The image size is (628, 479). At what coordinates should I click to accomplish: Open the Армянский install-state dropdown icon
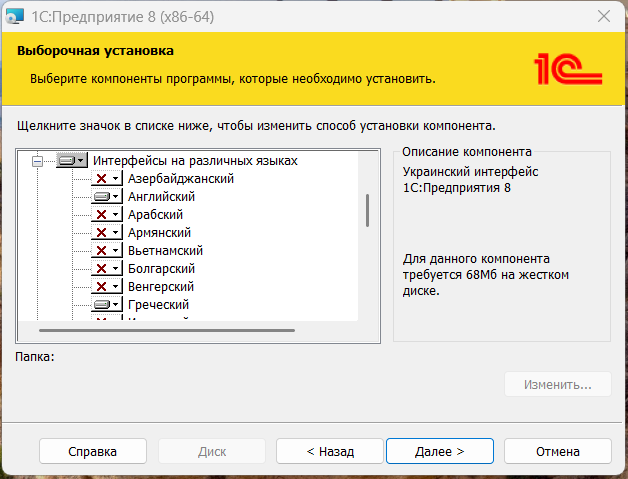107,233
